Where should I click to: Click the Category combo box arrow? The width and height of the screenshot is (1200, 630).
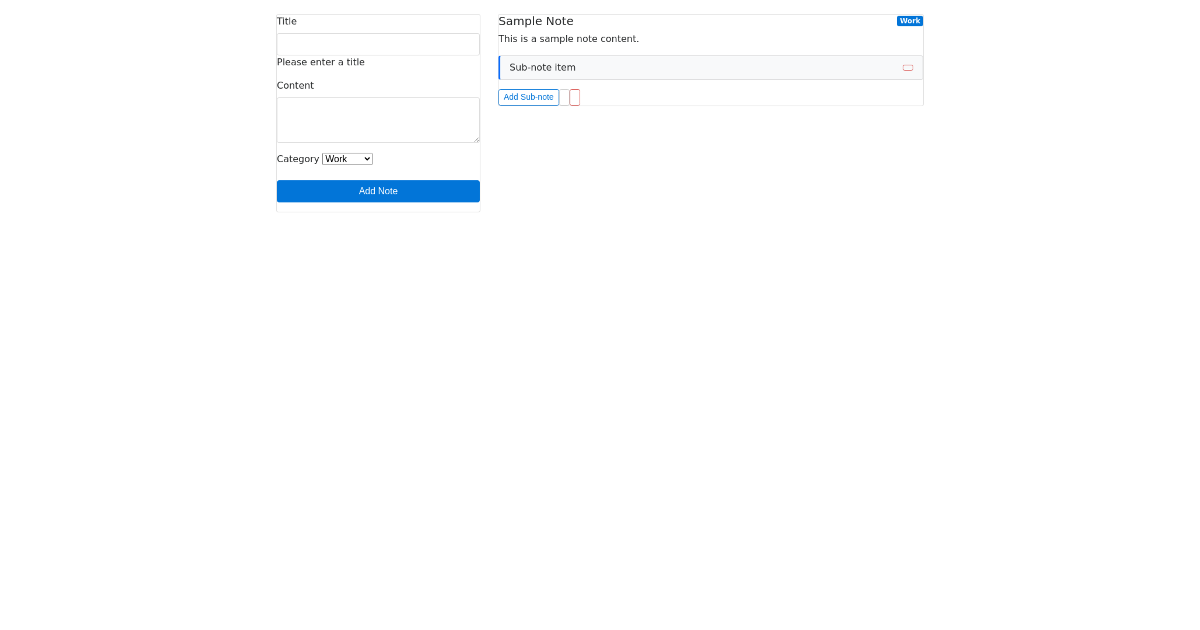pos(364,158)
